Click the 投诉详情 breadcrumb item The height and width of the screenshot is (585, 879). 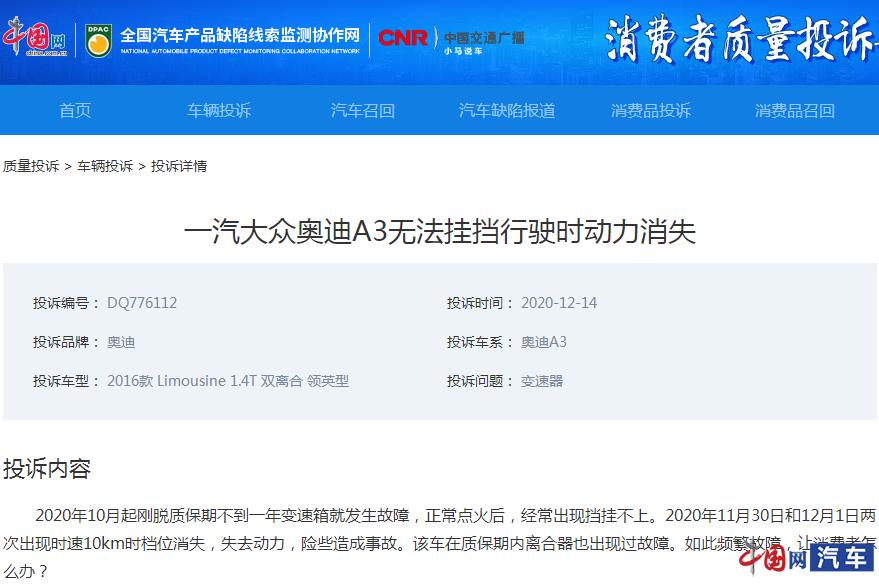click(179, 166)
